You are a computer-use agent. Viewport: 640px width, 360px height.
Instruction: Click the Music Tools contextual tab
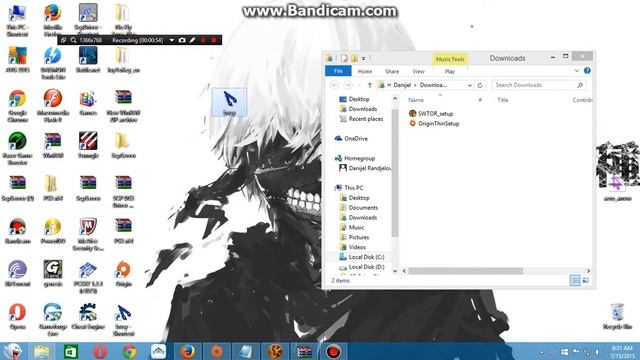point(450,59)
